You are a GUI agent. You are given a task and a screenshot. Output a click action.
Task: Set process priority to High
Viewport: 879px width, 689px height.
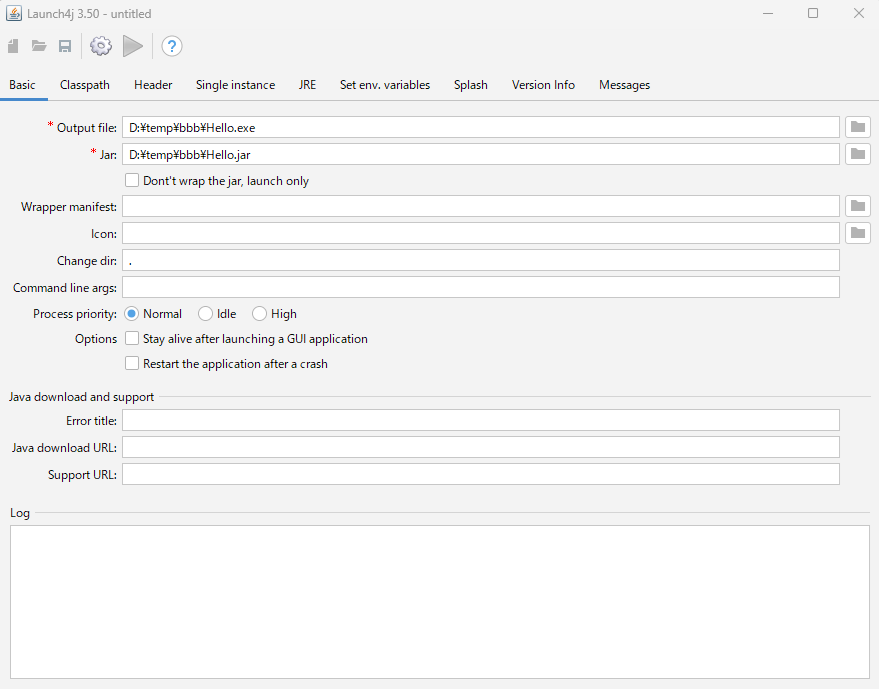259,313
